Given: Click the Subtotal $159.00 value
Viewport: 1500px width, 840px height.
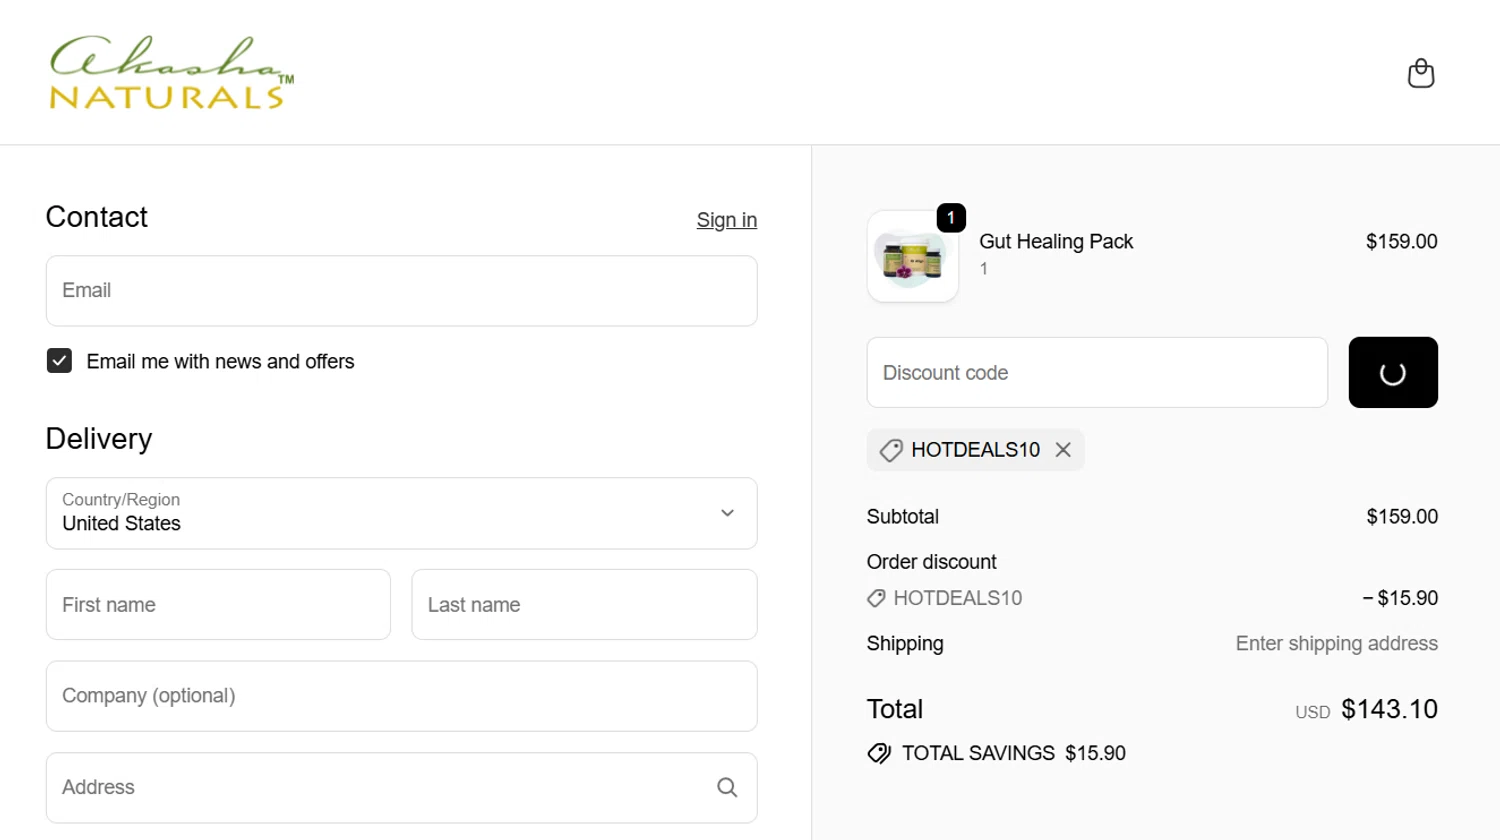Looking at the screenshot, I should (1402, 517).
